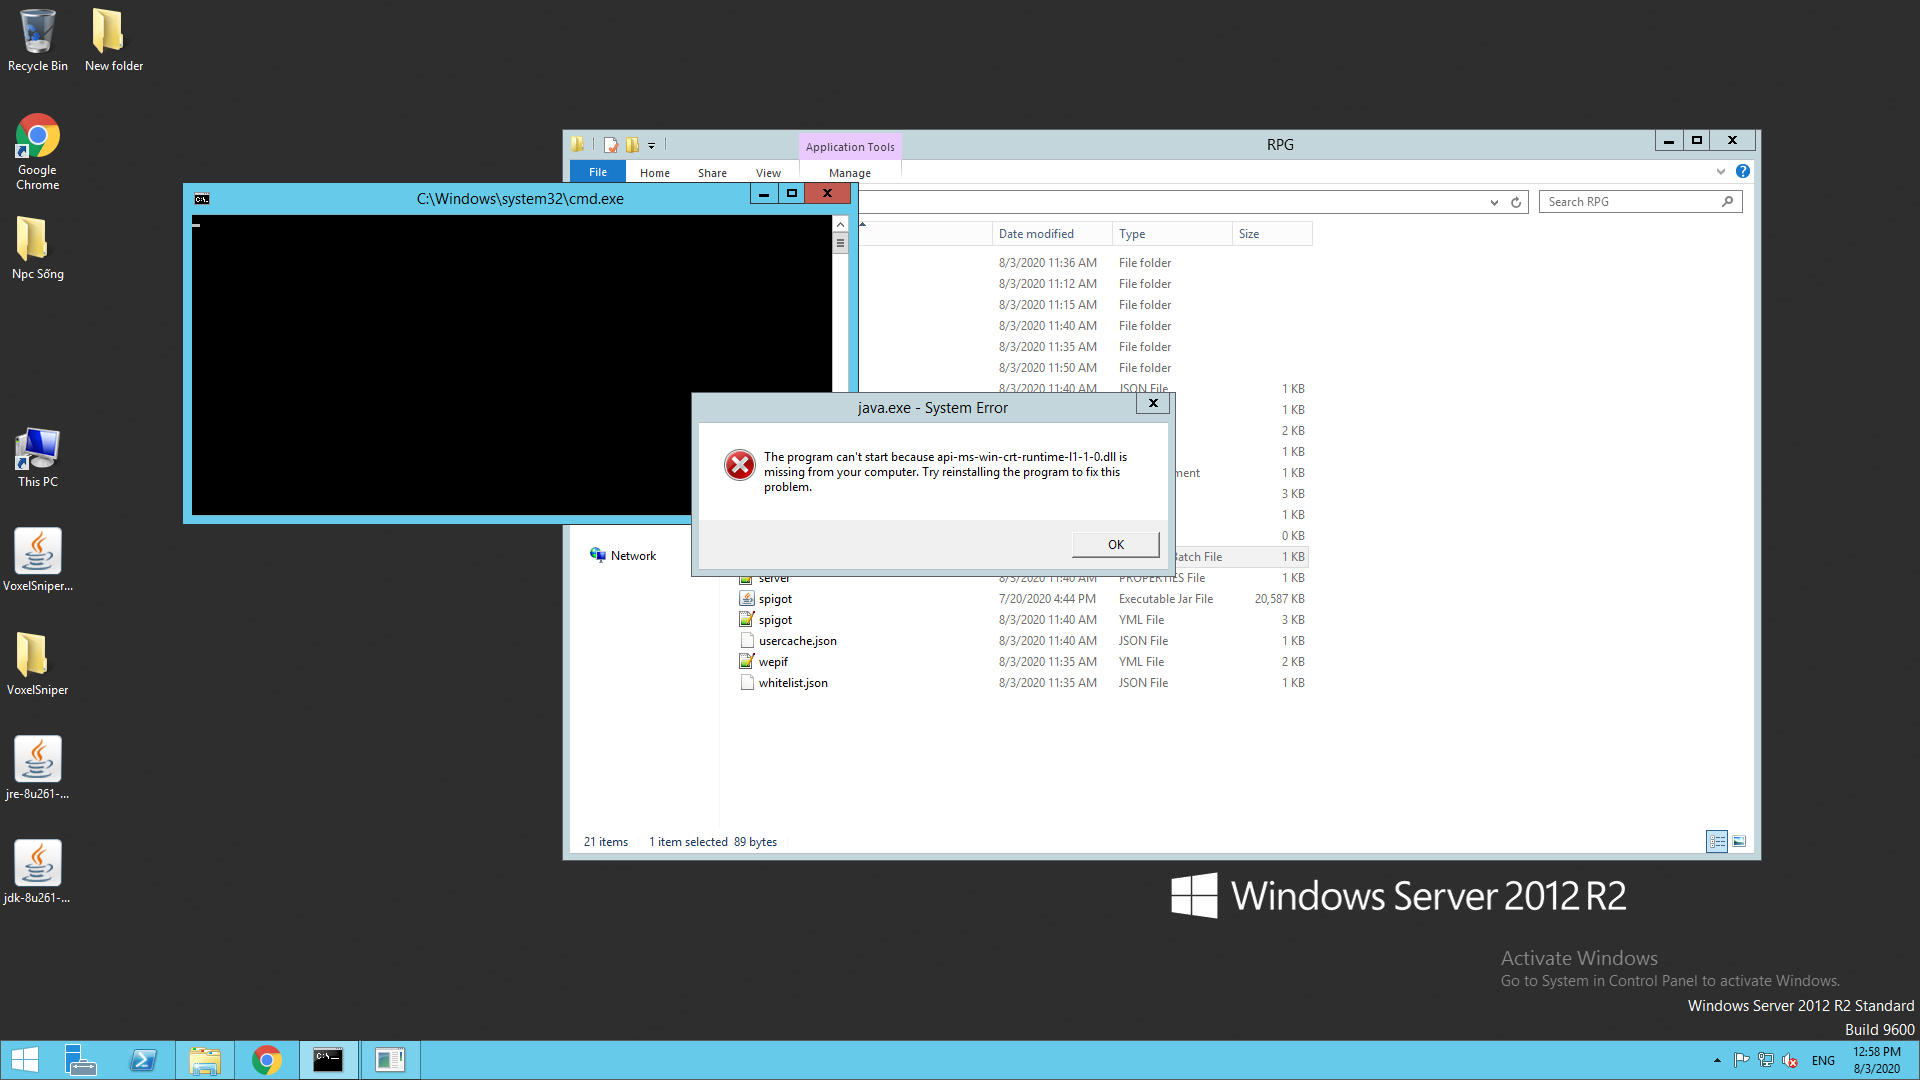Sort files by Date modified column
The width and height of the screenshot is (1920, 1080).
(1036, 234)
